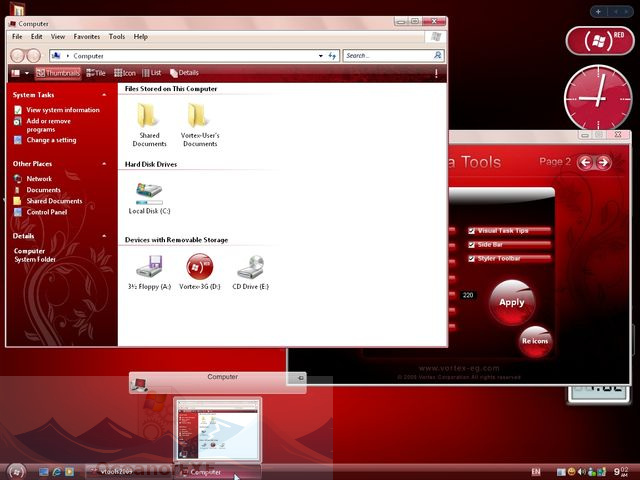Open the Favorites menu

pos(87,37)
